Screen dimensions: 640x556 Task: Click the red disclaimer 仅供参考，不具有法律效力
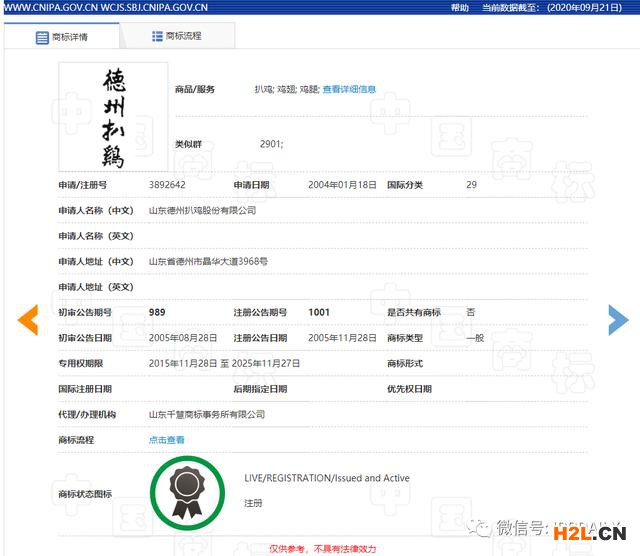point(322,549)
